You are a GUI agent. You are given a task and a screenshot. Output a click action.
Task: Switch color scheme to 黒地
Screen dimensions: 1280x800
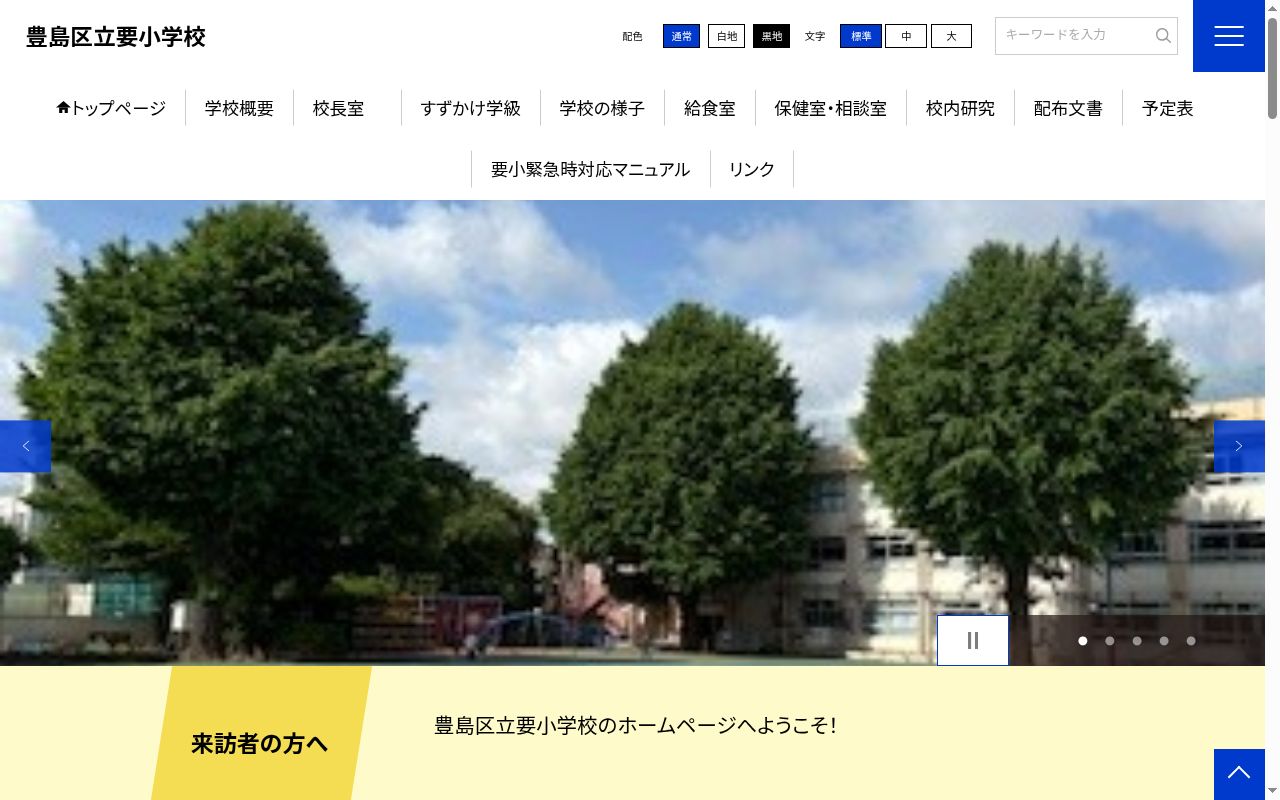pyautogui.click(x=771, y=36)
